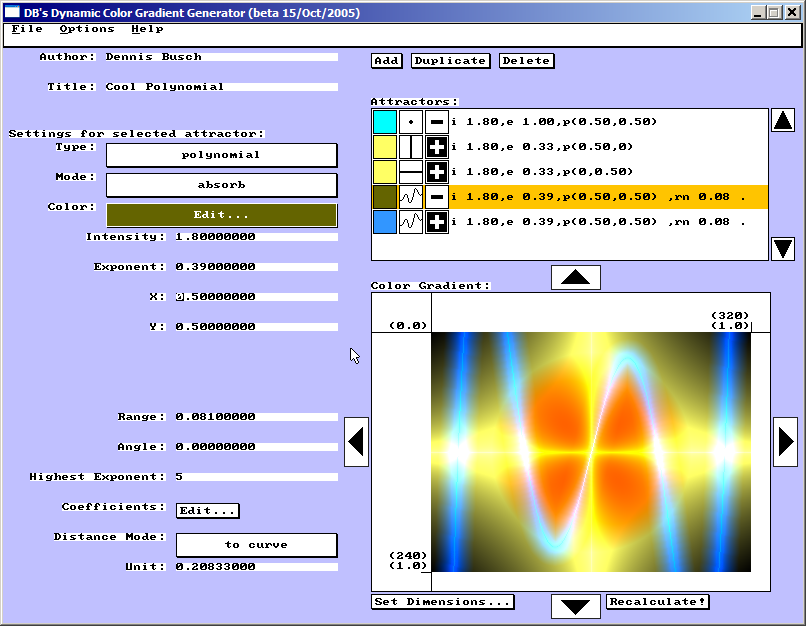This screenshot has height=626, width=806.
Task: Open the File menu
Action: point(27,29)
